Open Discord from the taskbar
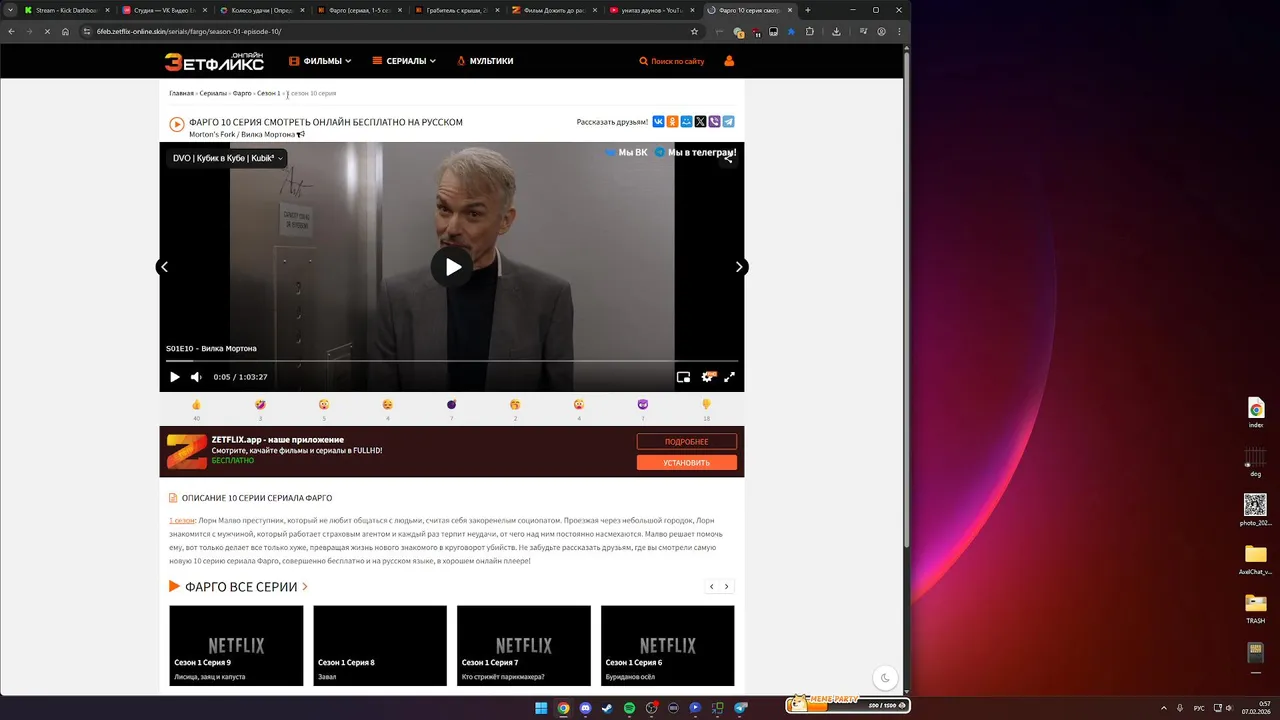 (x=585, y=708)
